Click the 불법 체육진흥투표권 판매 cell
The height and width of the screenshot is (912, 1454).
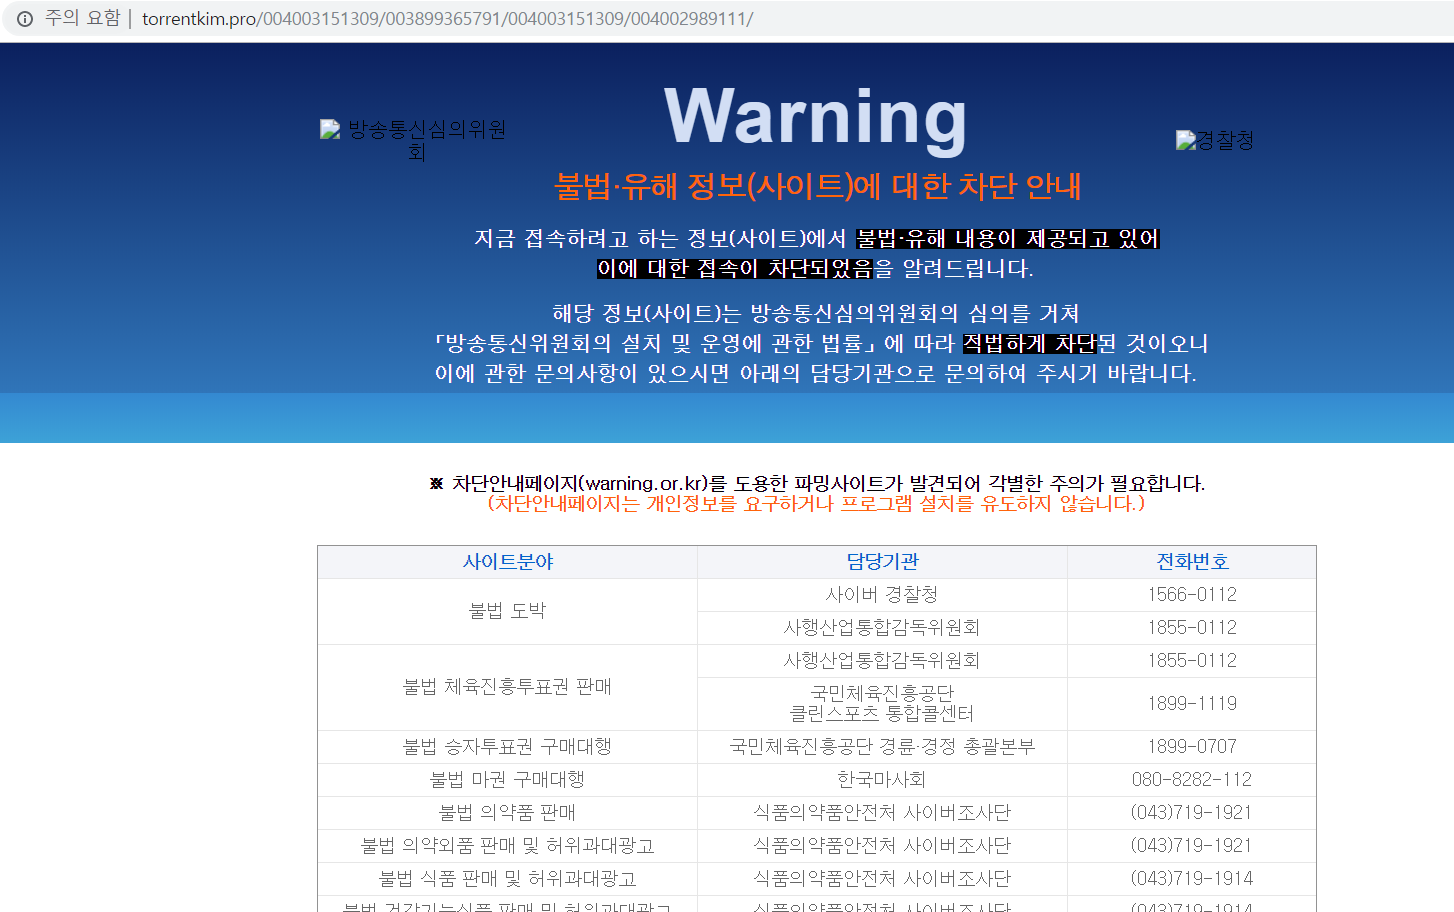tap(507, 687)
